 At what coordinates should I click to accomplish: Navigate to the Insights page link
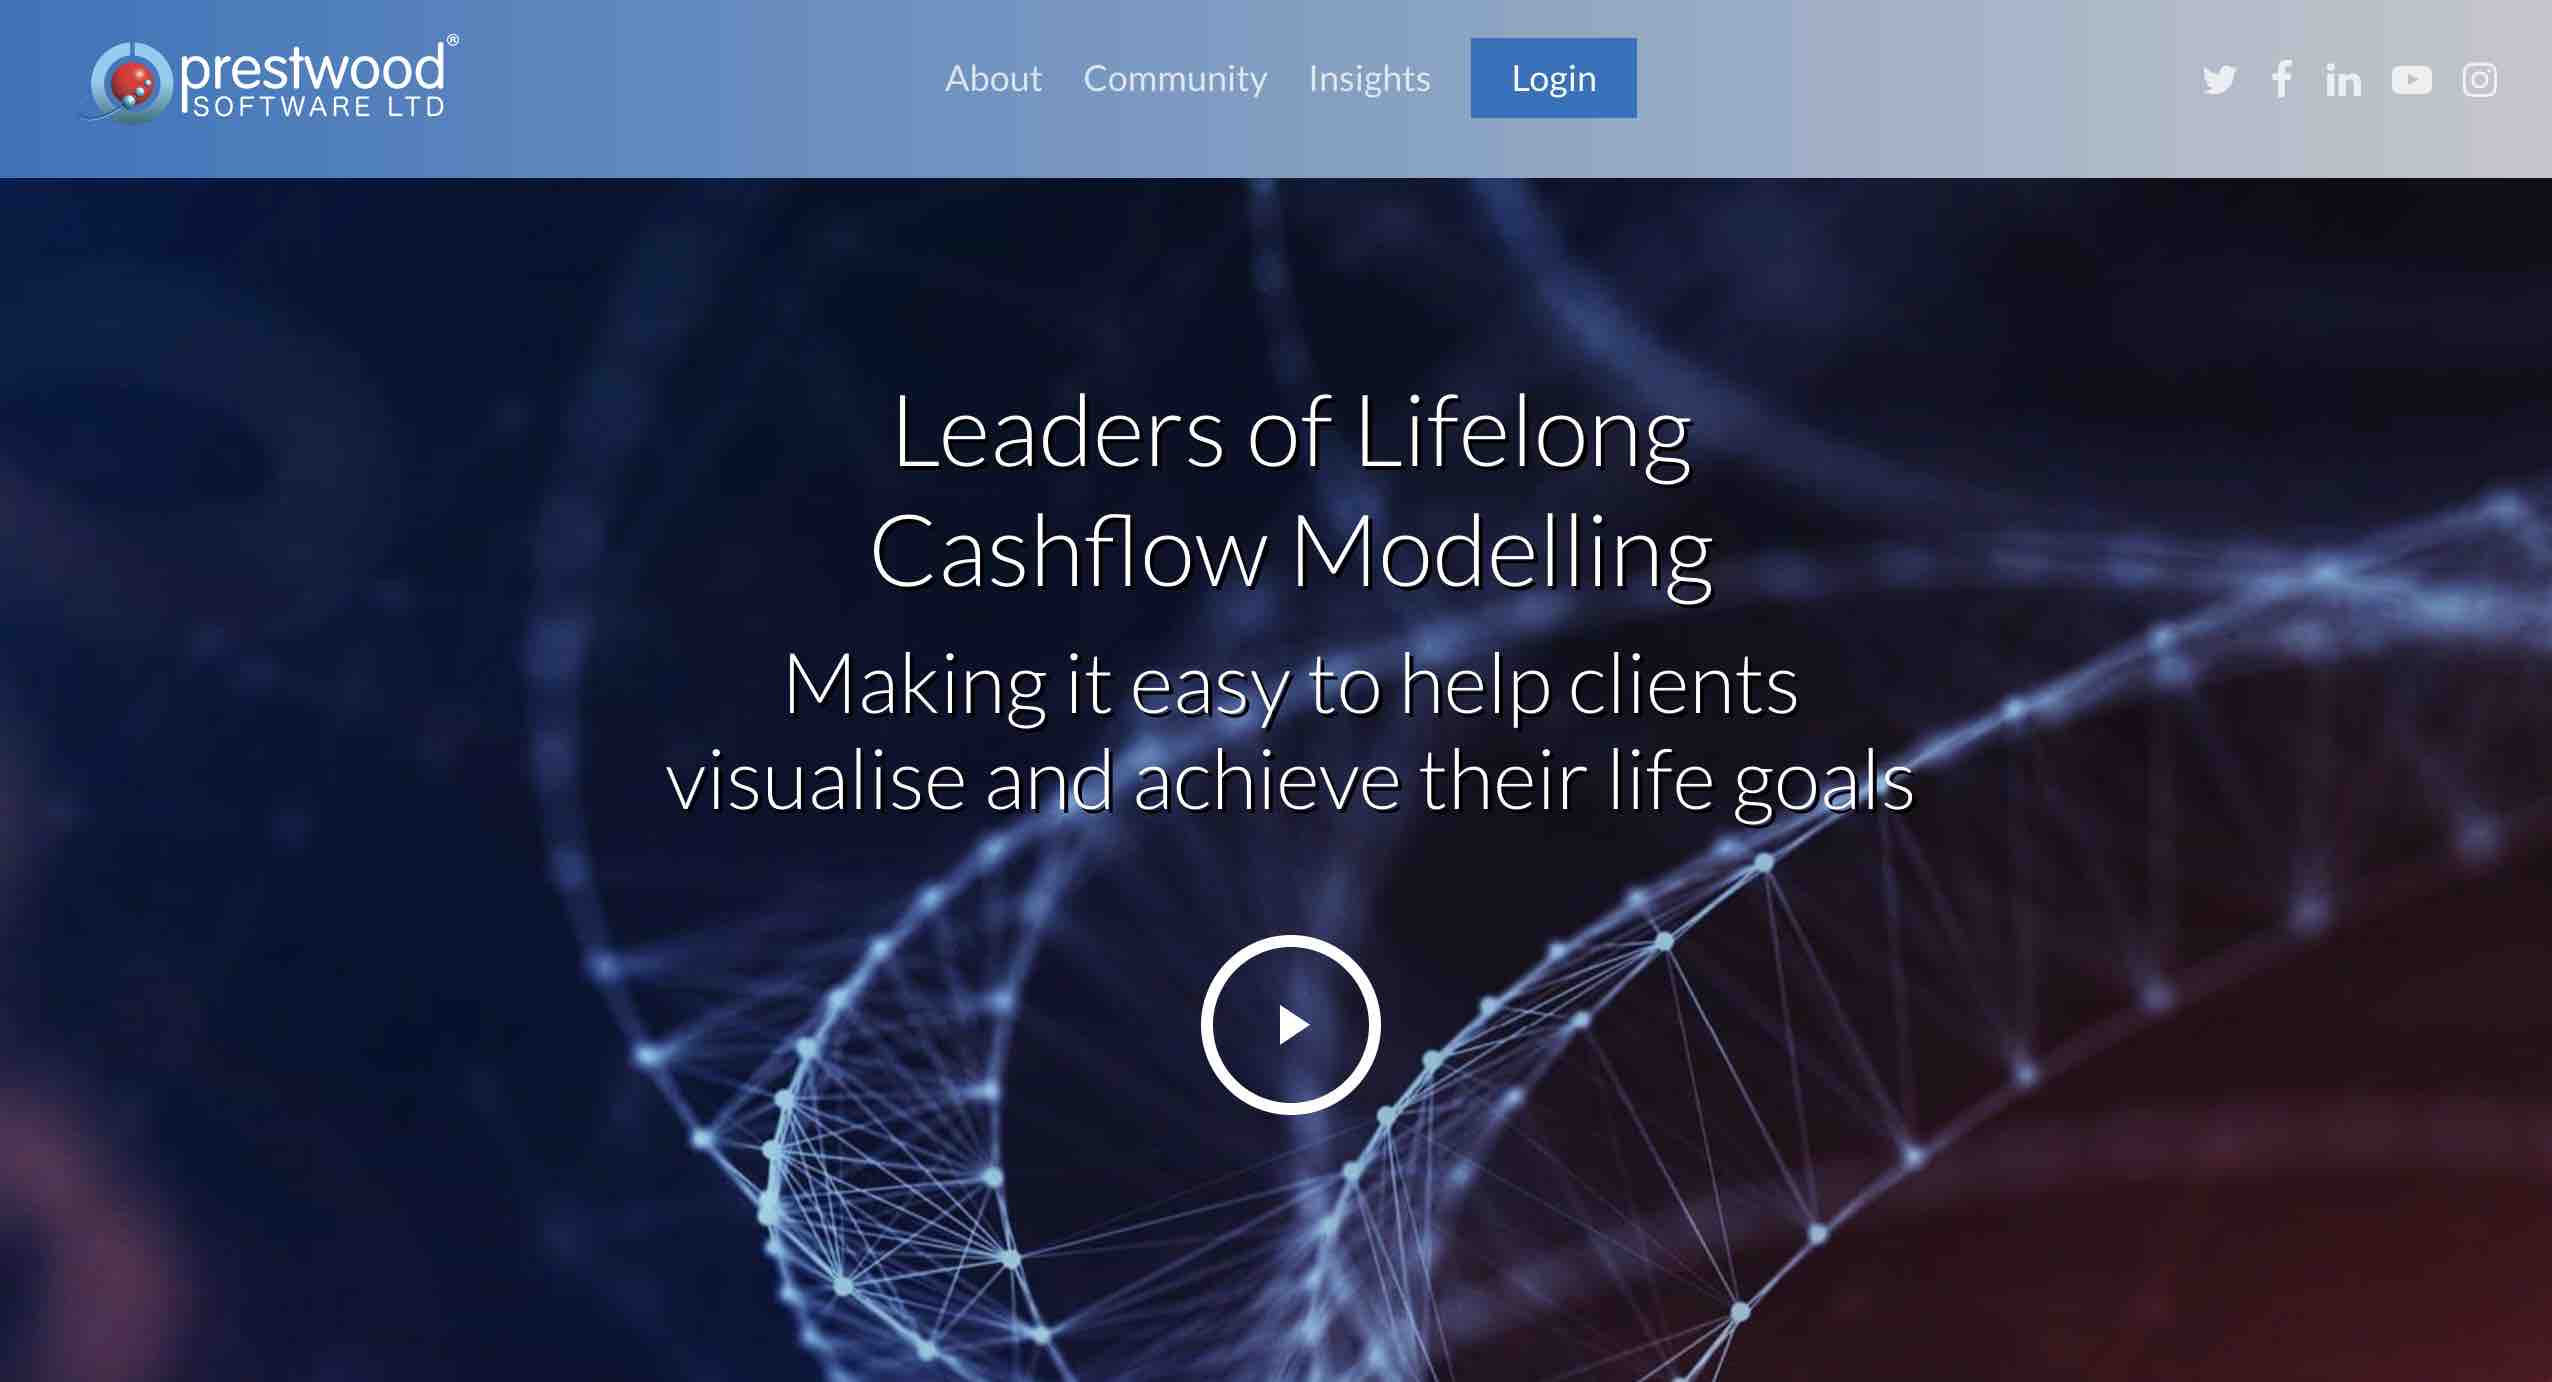click(x=1370, y=78)
